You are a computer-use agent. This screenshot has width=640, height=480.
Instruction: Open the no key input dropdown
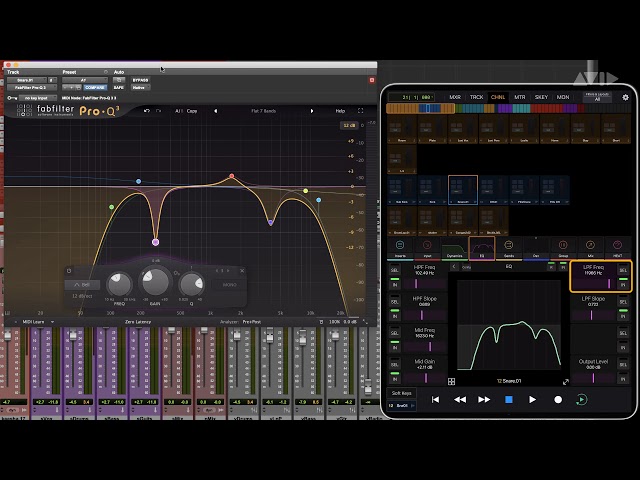click(37, 98)
